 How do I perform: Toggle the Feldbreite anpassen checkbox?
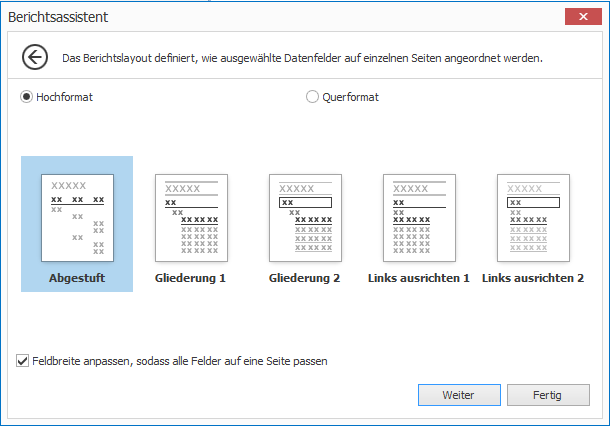click(x=23, y=361)
